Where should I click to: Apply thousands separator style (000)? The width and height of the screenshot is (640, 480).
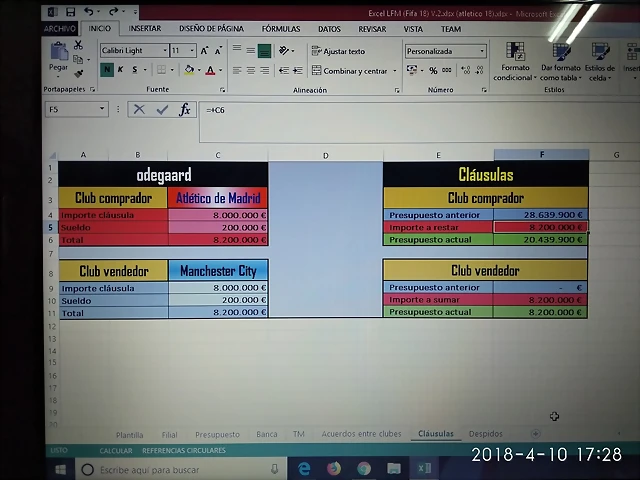(x=447, y=70)
